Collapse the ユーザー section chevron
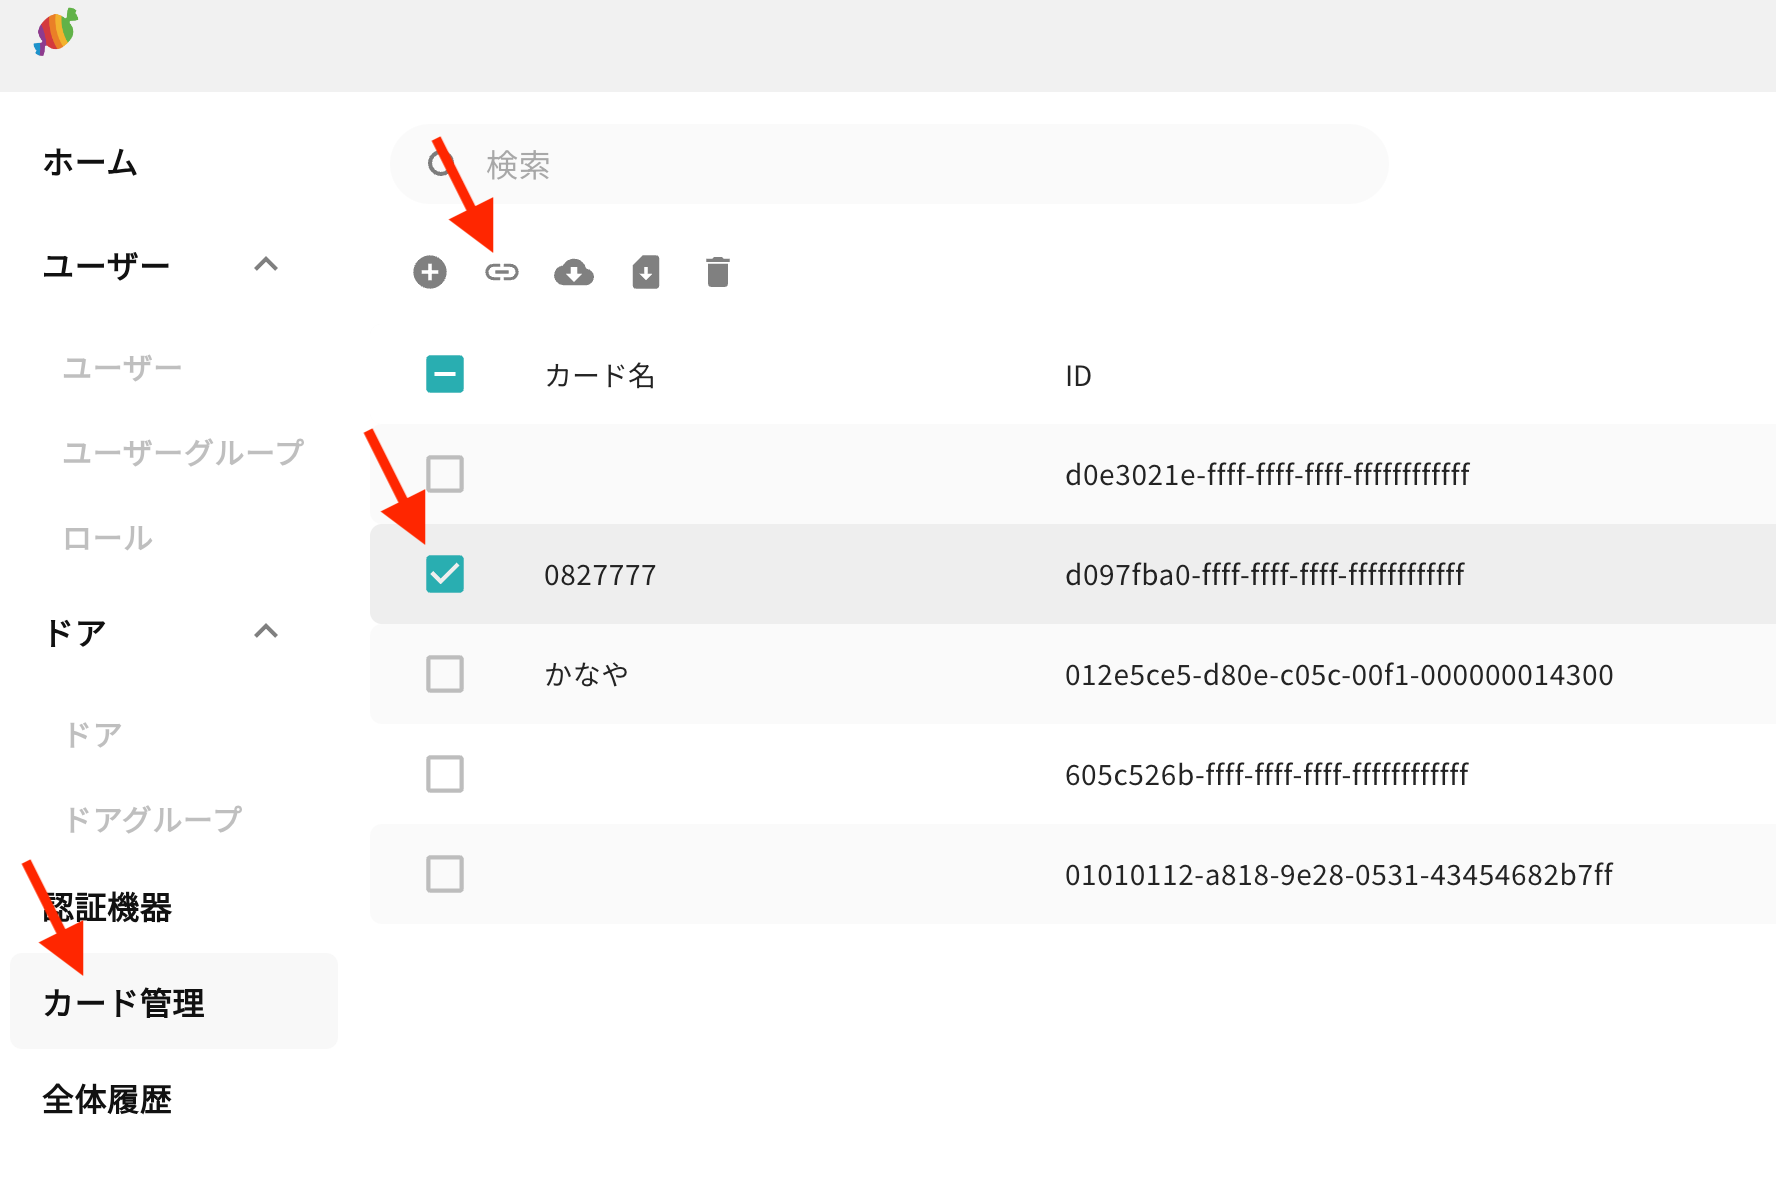 click(266, 265)
